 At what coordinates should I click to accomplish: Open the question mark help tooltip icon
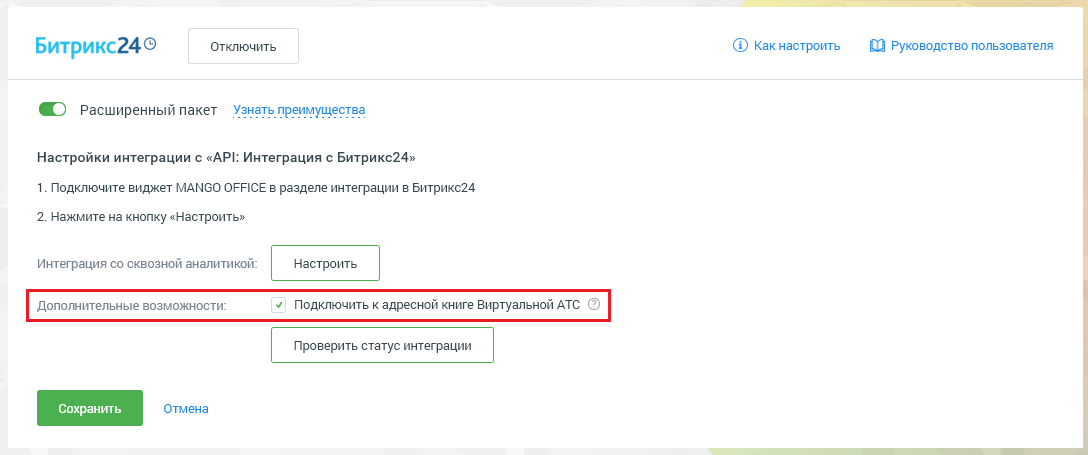click(x=593, y=304)
